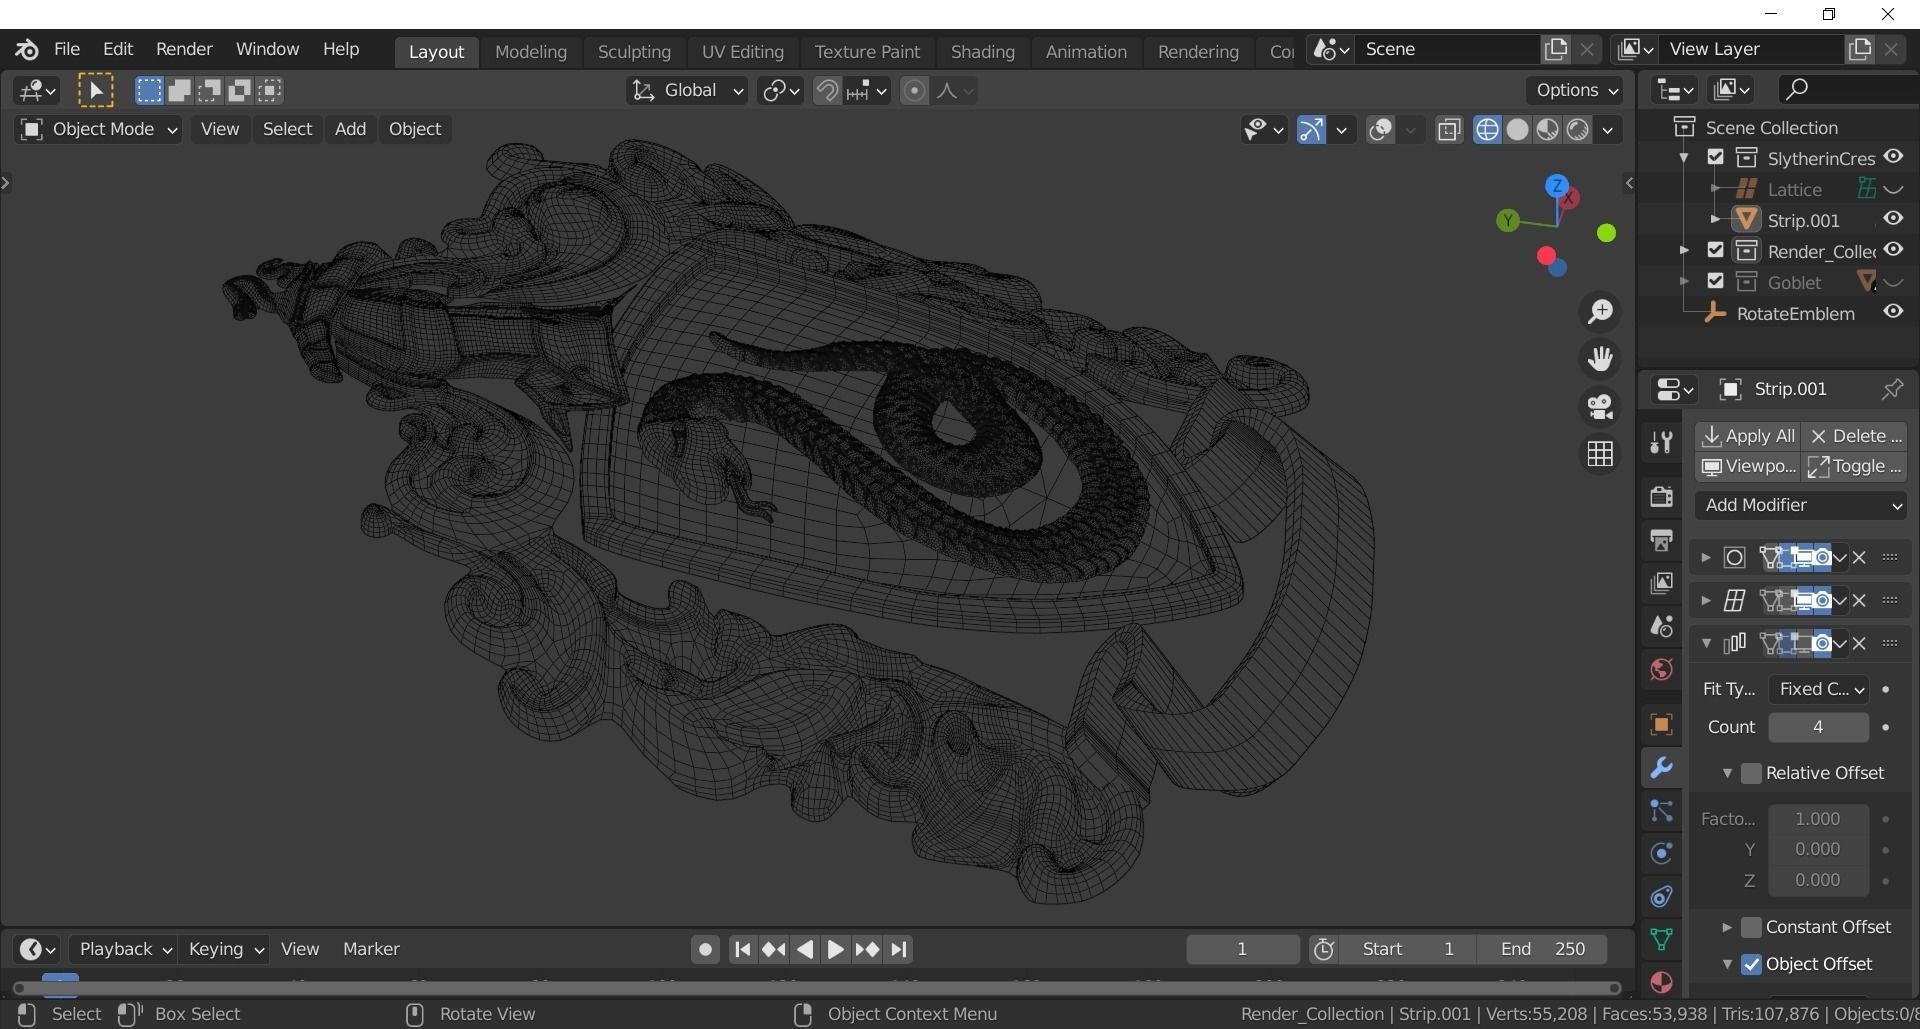Enable the Relative Offset checkbox
This screenshot has height=1029, width=1920.
click(x=1751, y=773)
